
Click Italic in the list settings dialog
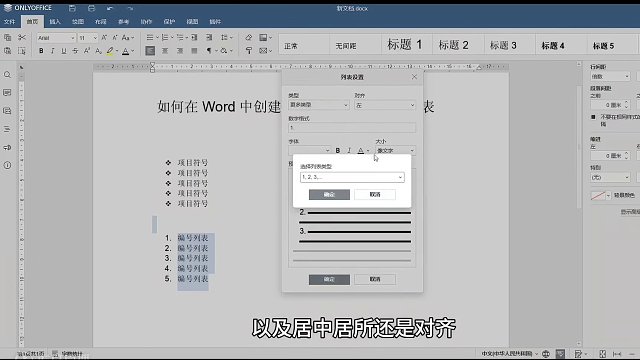pyautogui.click(x=349, y=151)
